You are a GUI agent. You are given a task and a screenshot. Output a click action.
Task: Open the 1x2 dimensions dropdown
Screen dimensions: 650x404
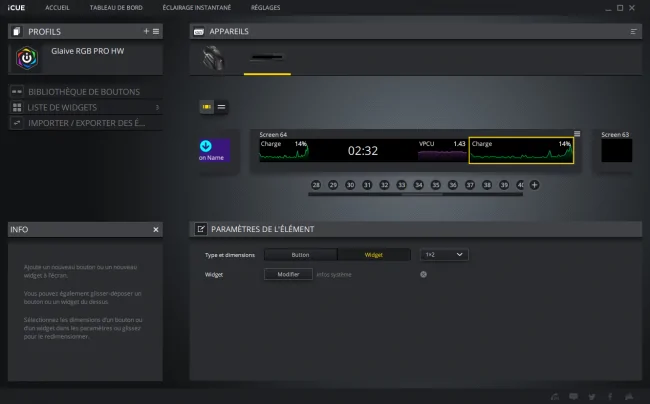click(x=444, y=254)
